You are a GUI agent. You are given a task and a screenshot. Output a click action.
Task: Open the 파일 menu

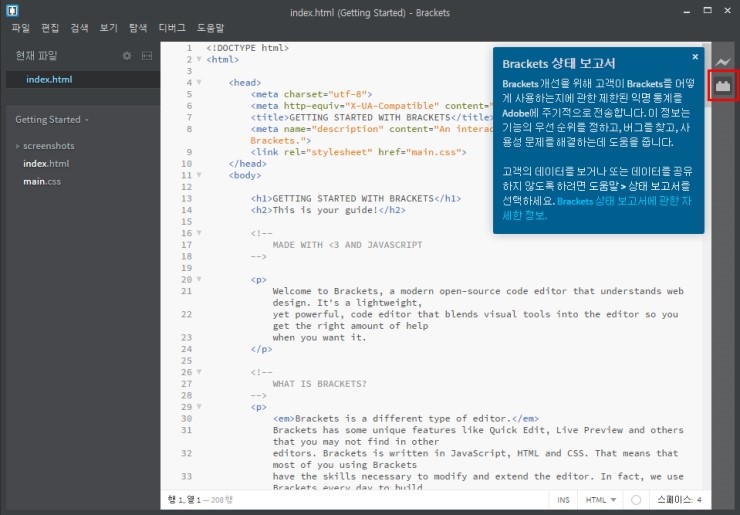[21, 28]
